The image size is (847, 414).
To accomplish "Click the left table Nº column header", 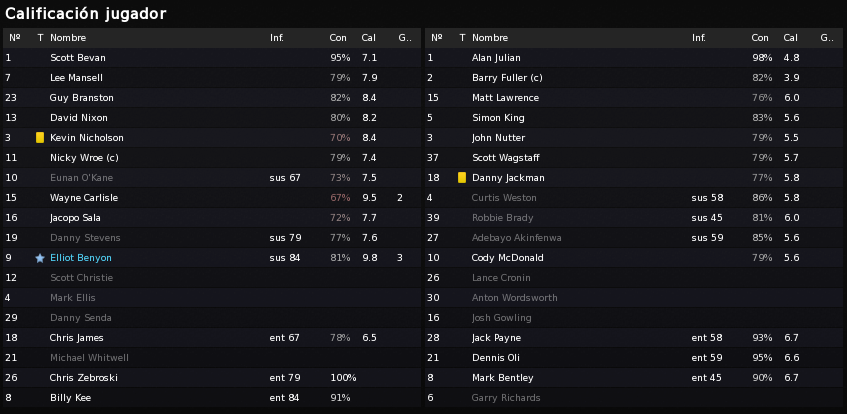I will pos(15,38).
